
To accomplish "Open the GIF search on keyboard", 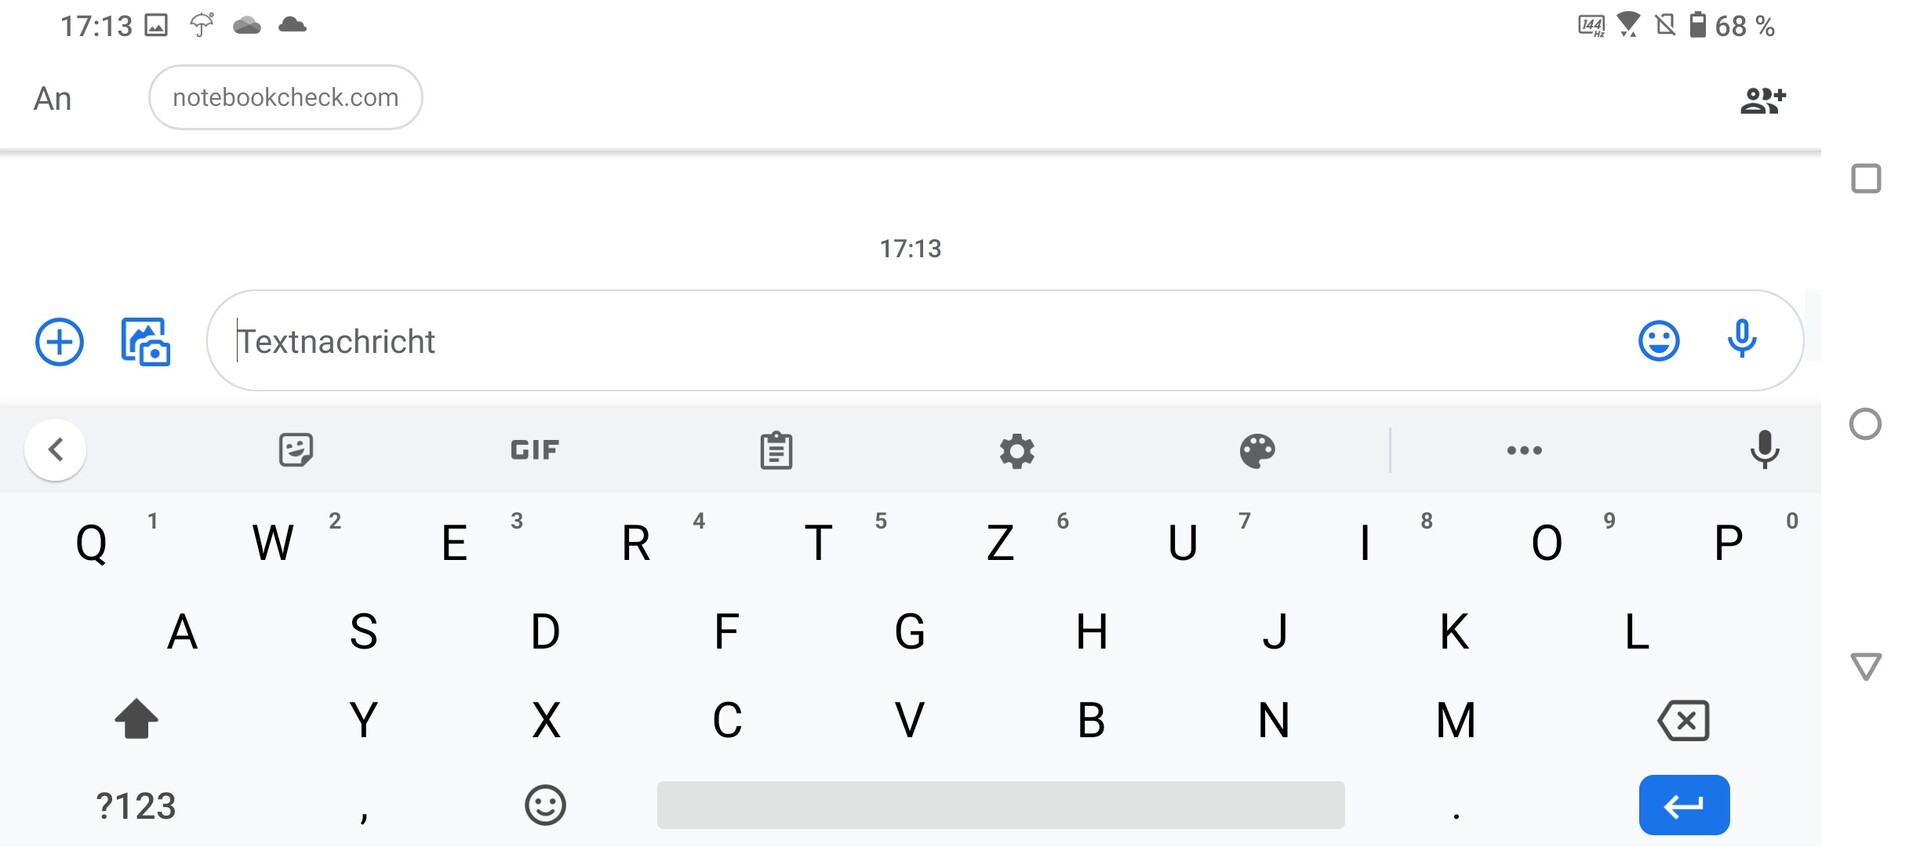I will 535,450.
